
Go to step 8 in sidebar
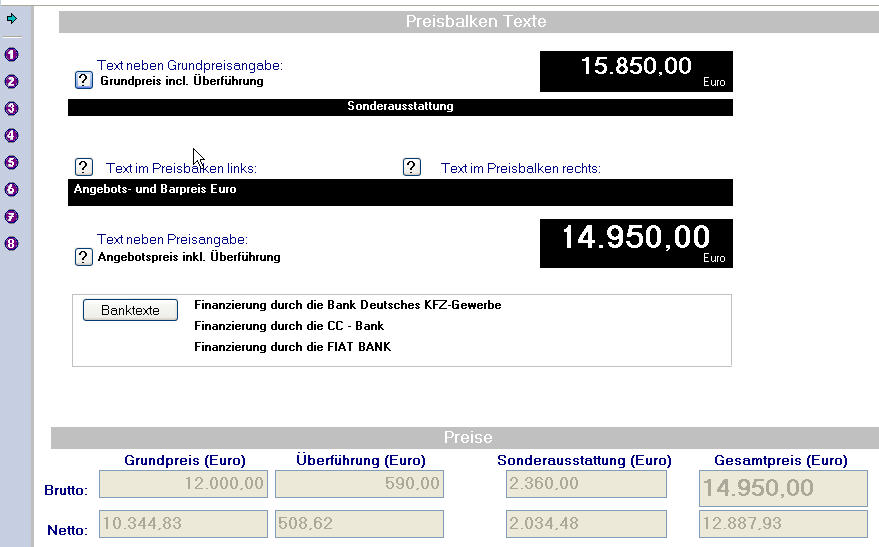pos(12,243)
